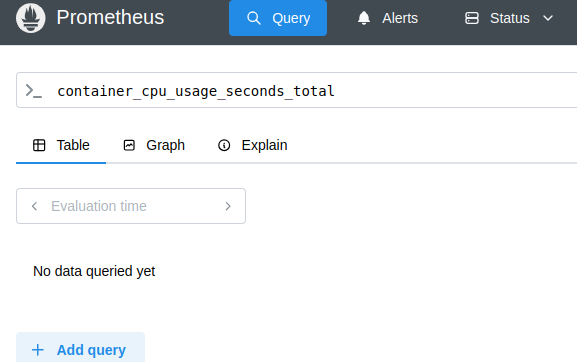Click the Evaluation time input
This screenshot has width=577, height=362.
click(131, 206)
